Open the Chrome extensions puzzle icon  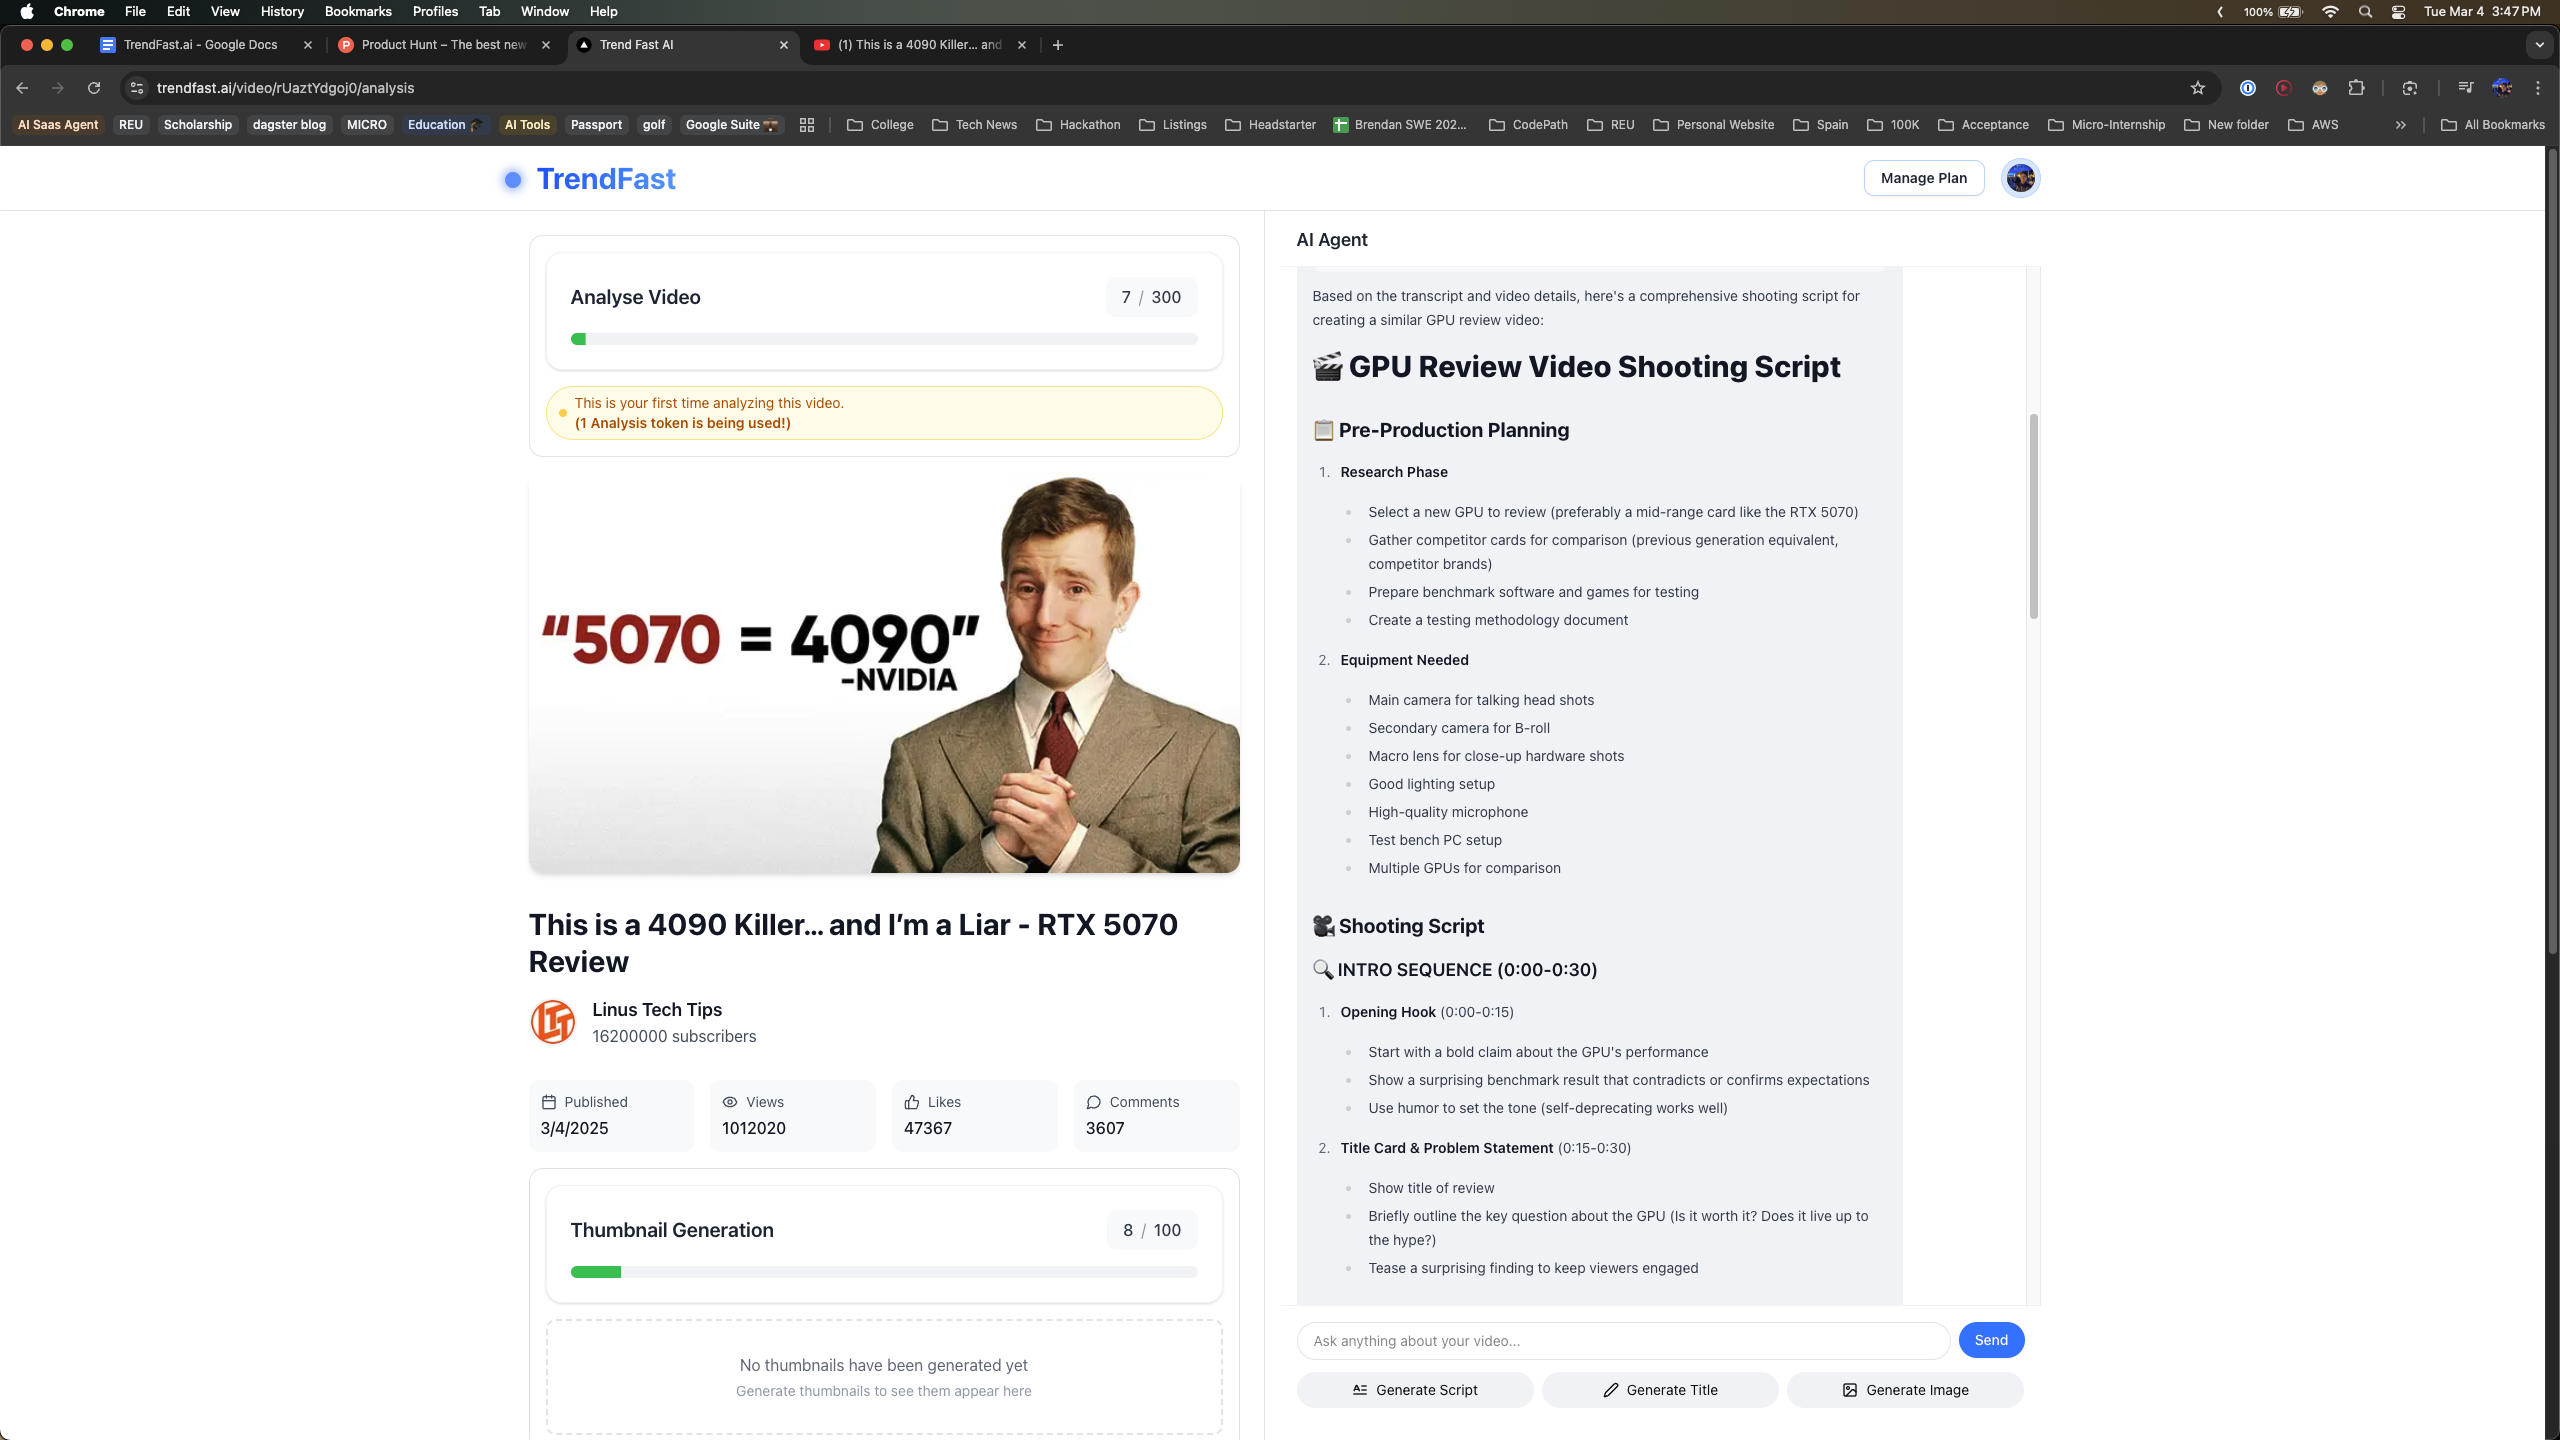[2357, 88]
